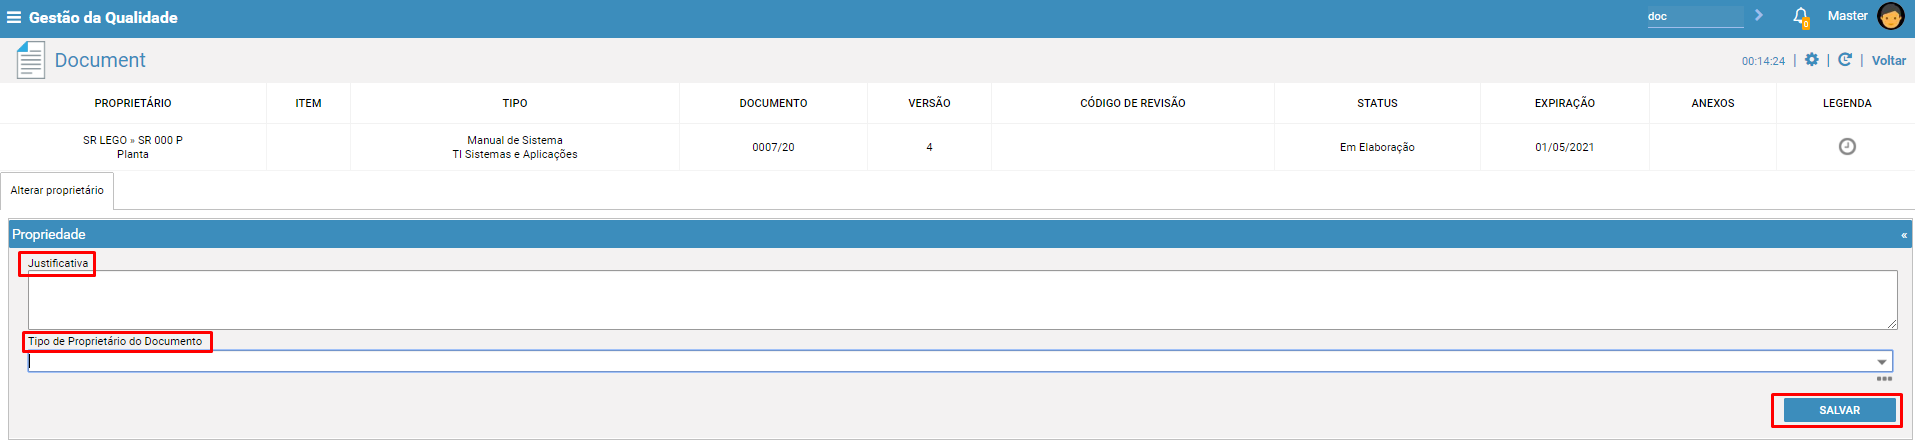Screen dimensions: 1915x448
Task: Click the search arrow next to doc
Action: tap(1759, 15)
